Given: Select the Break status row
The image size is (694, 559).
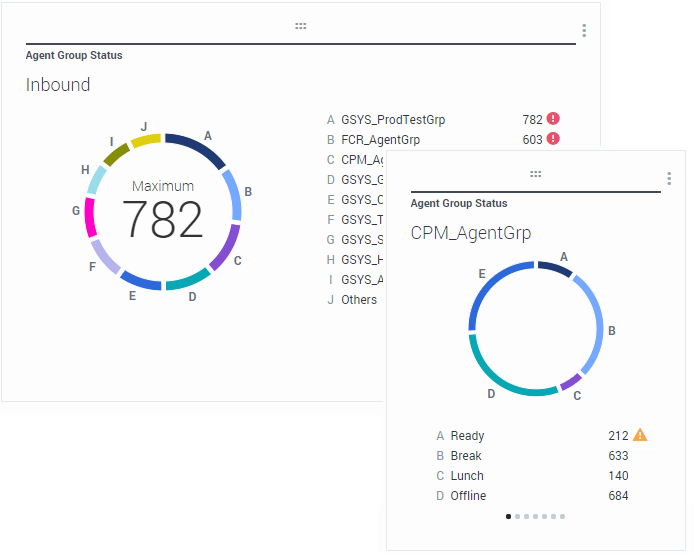Looking at the screenshot, I should 532,455.
